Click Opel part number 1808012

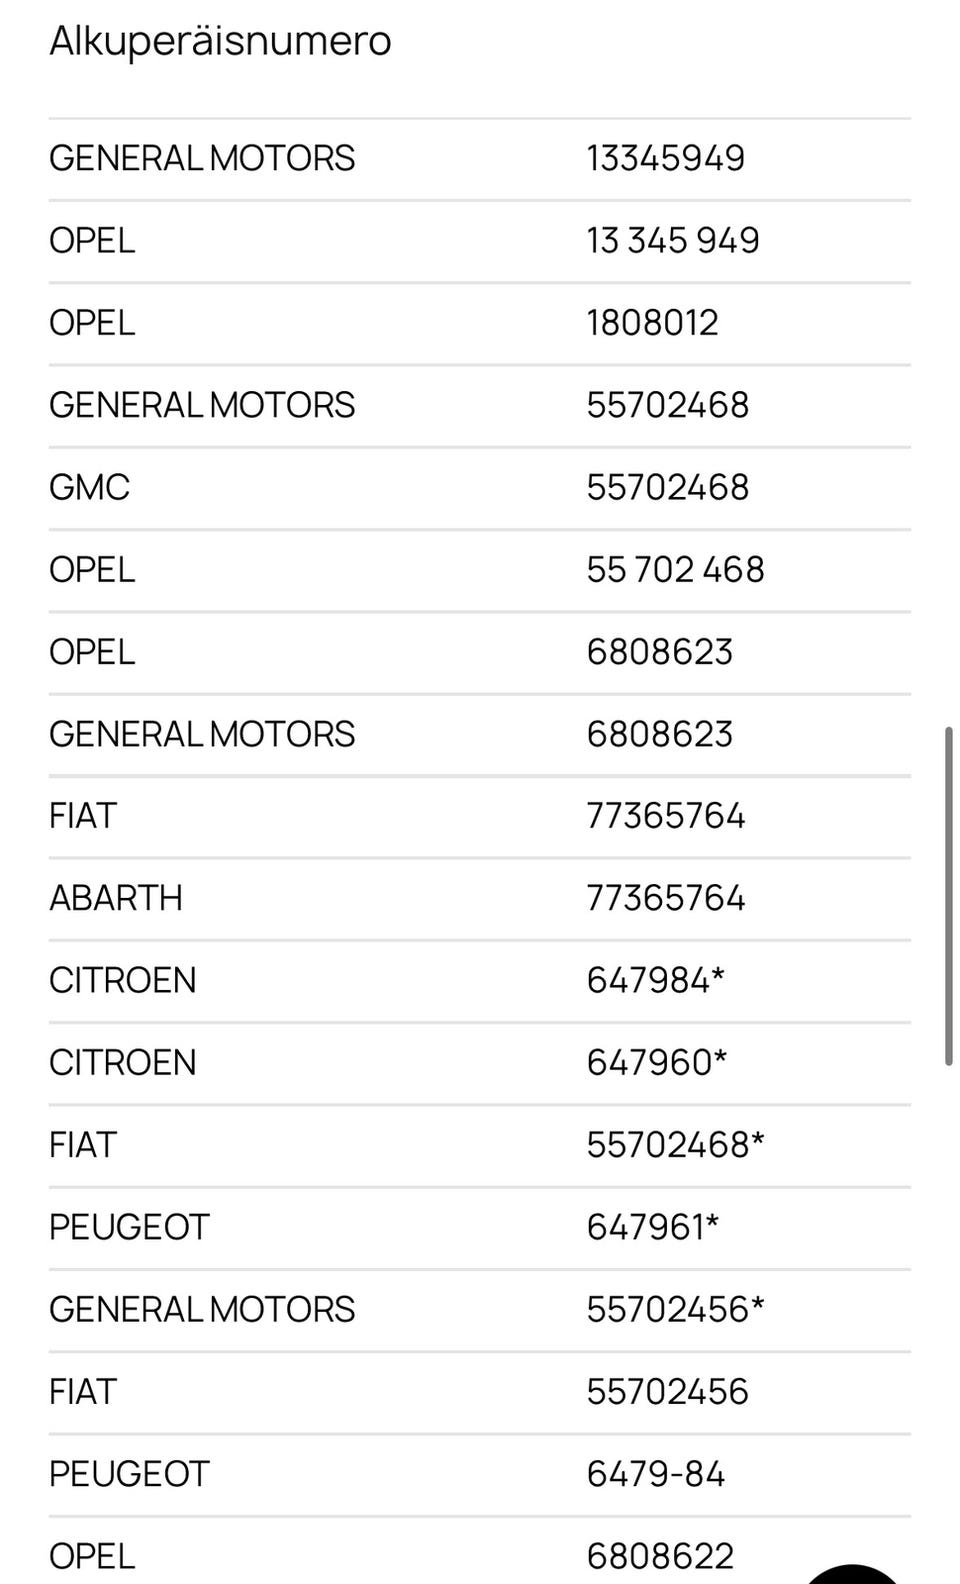click(x=652, y=322)
